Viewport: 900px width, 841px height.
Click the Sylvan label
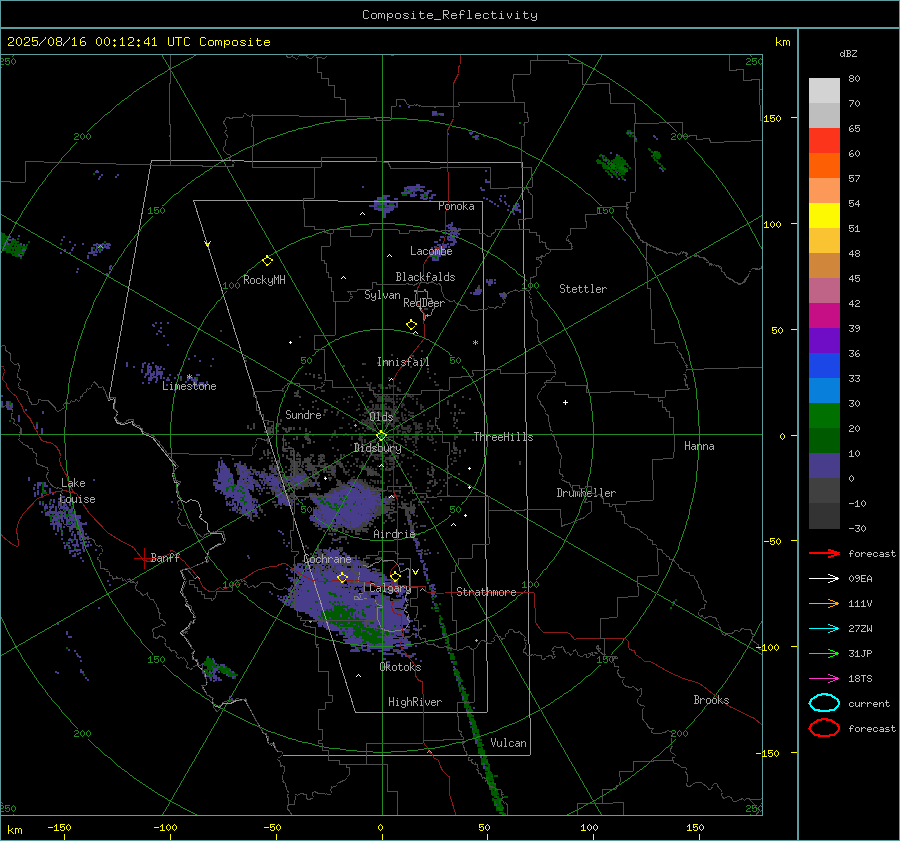click(382, 295)
